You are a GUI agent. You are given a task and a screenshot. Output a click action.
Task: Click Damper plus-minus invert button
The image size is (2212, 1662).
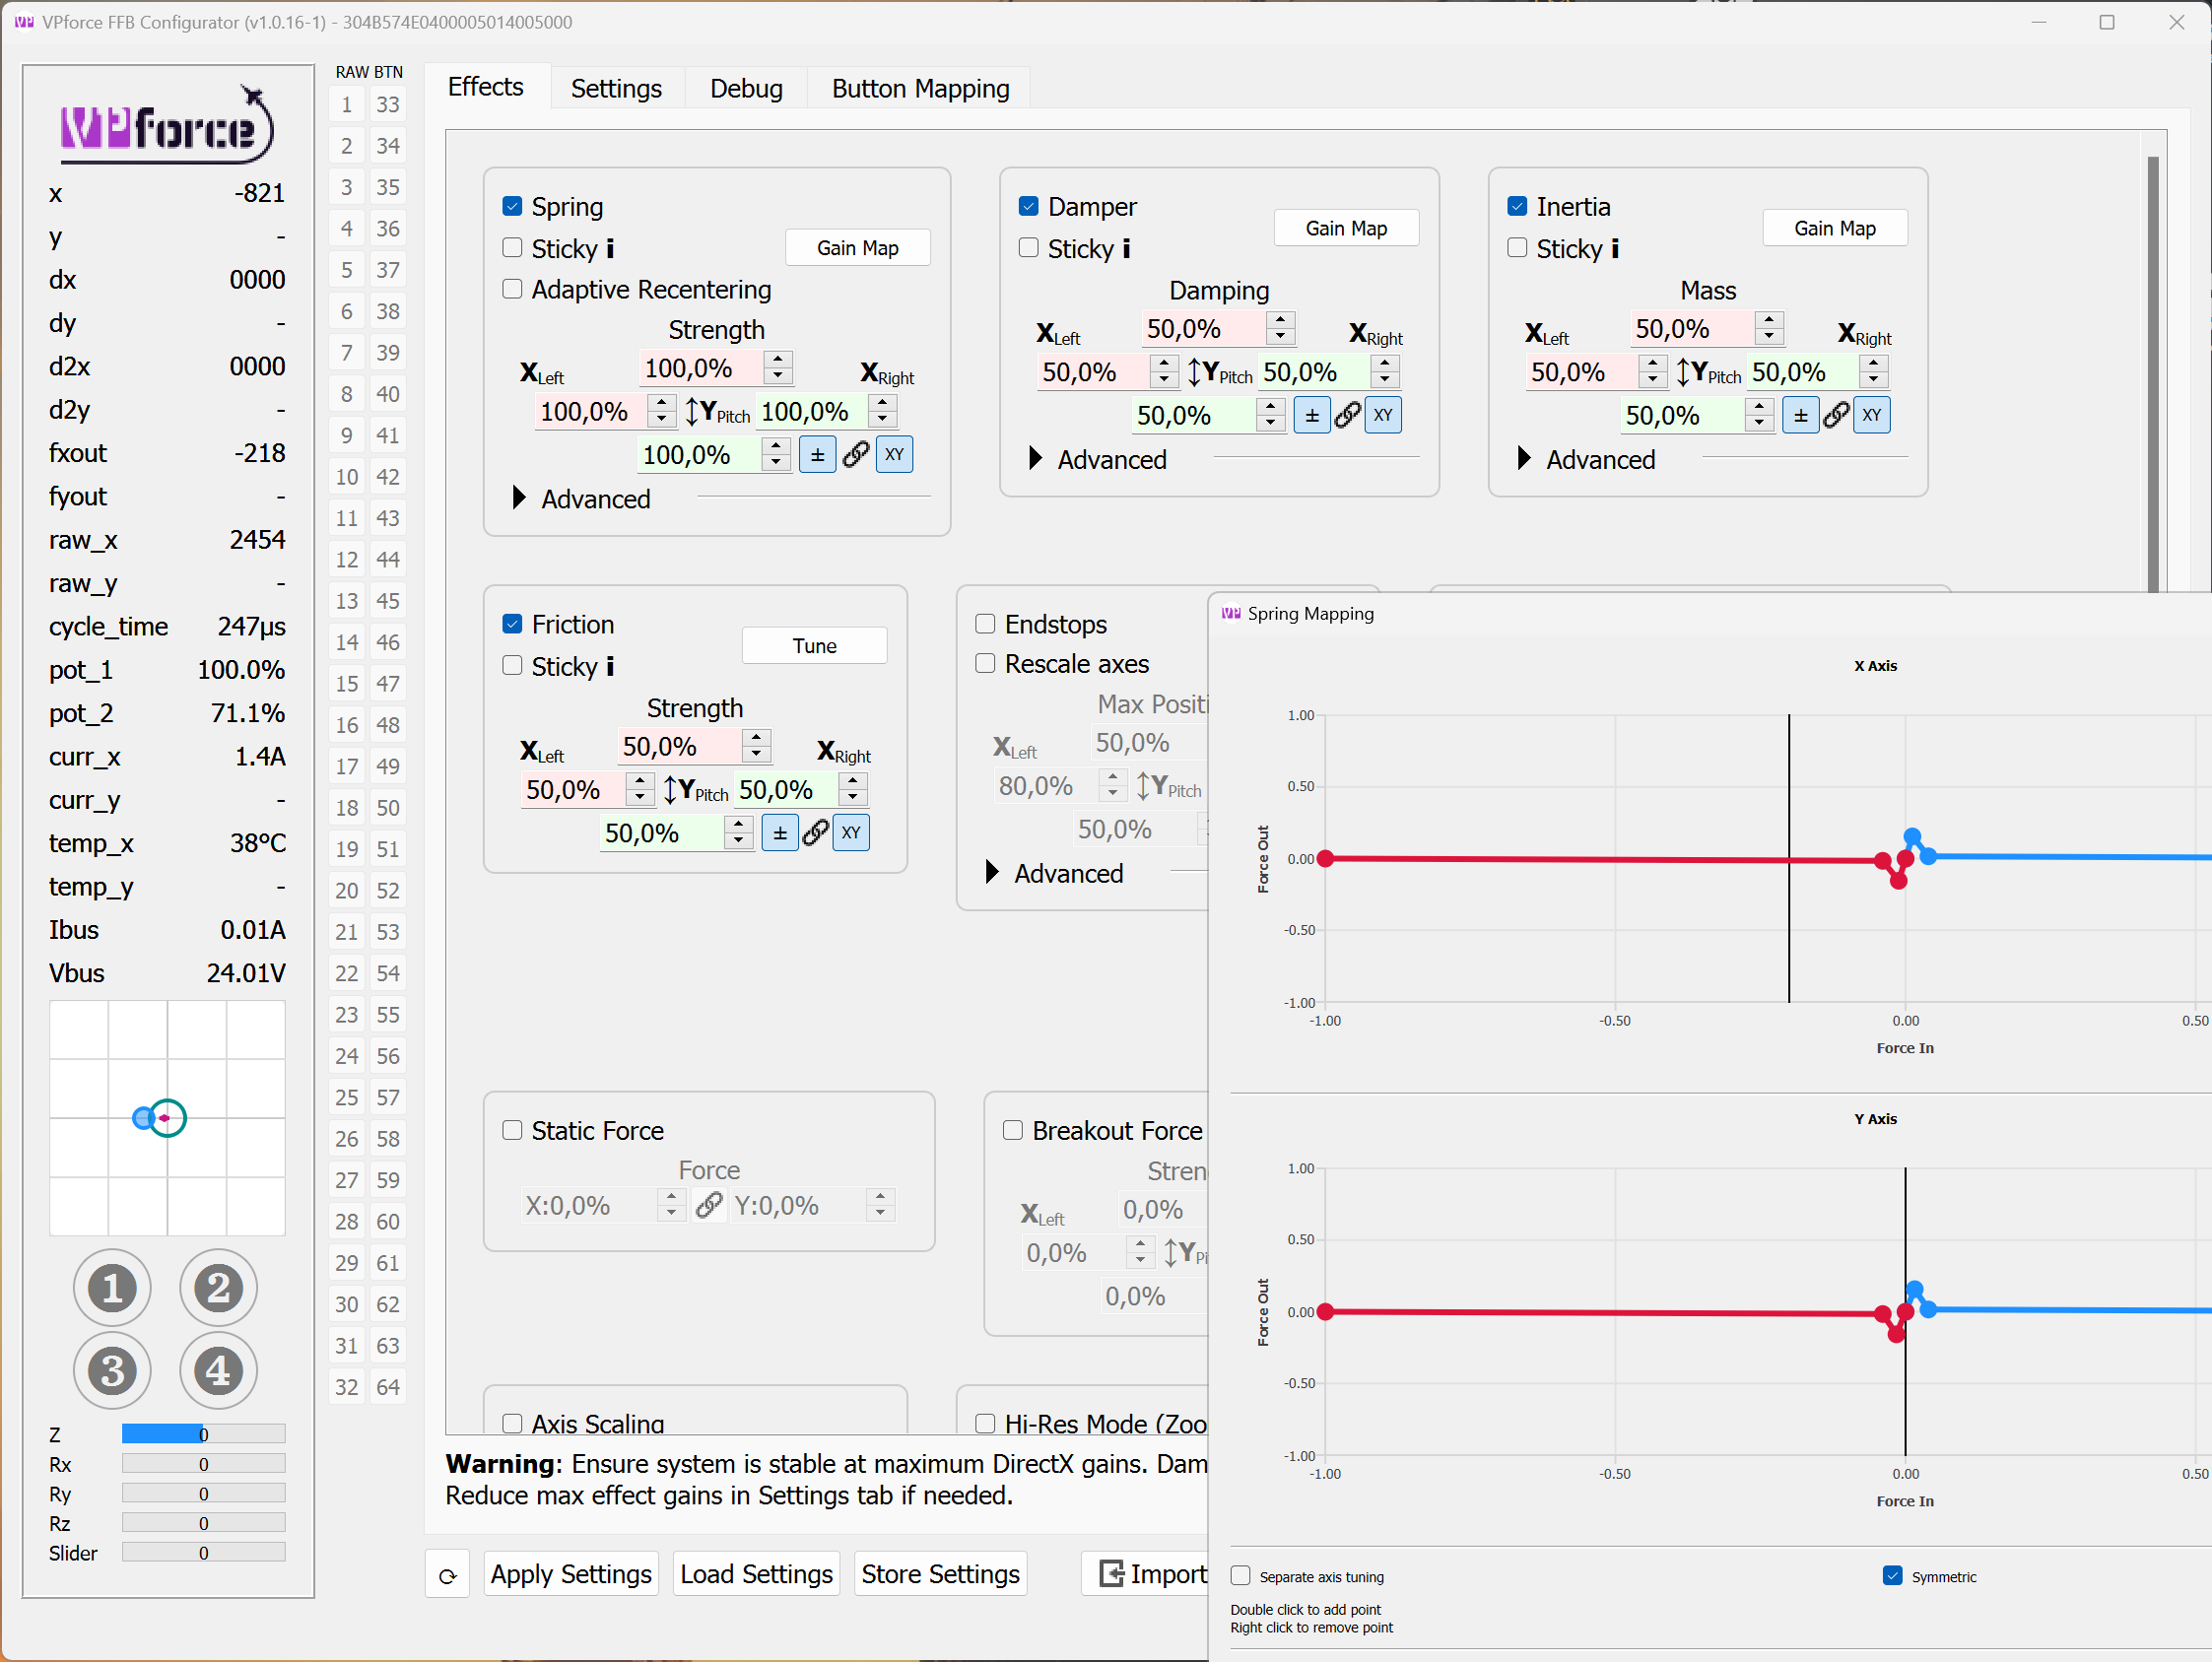pos(1311,415)
